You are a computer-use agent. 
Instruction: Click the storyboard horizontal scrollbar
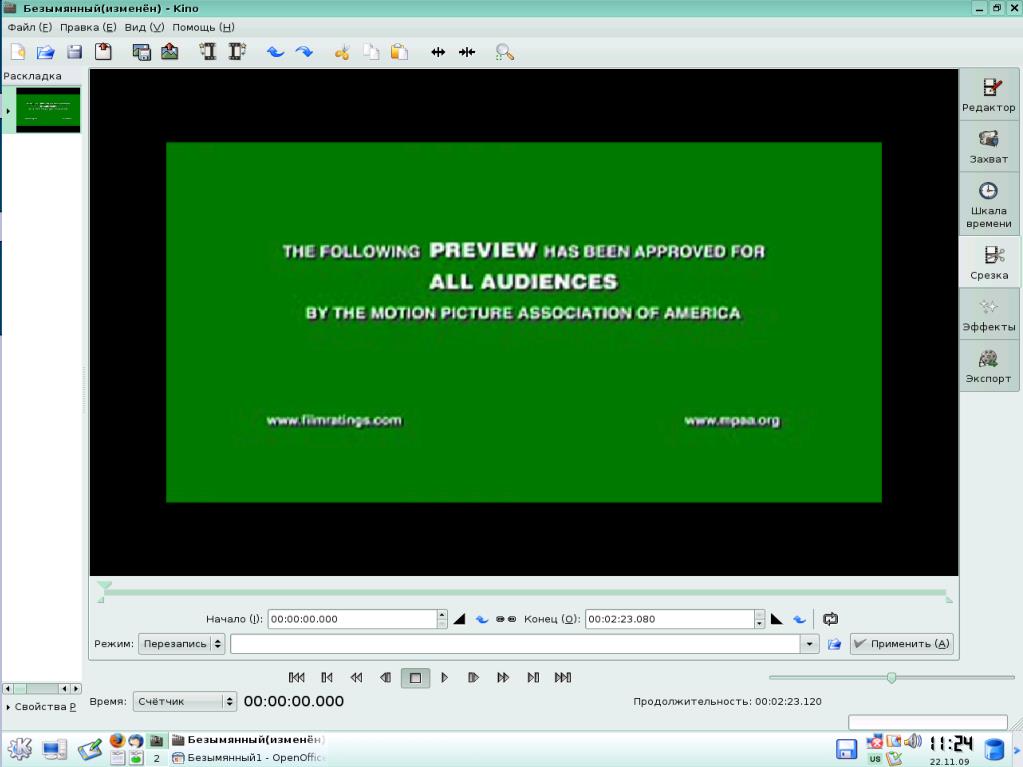pyautogui.click(x=42, y=688)
